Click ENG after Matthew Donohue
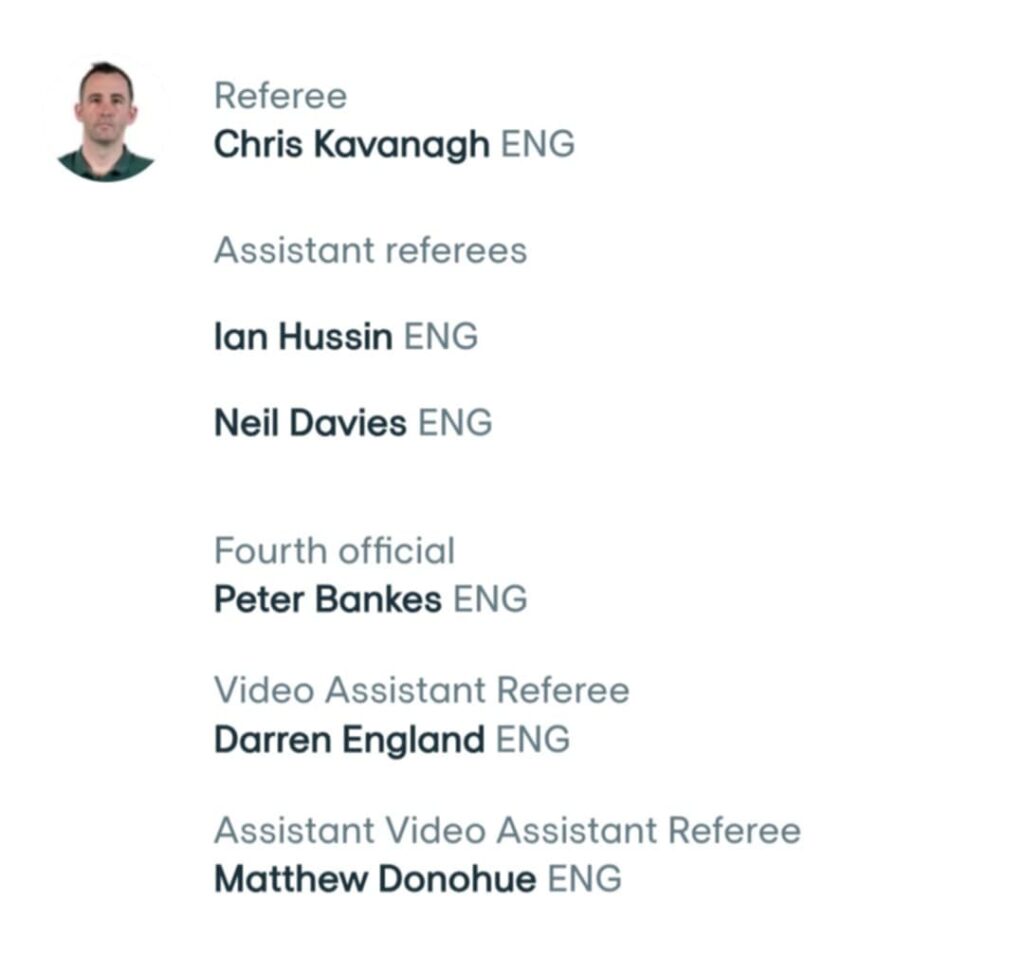 coord(585,880)
